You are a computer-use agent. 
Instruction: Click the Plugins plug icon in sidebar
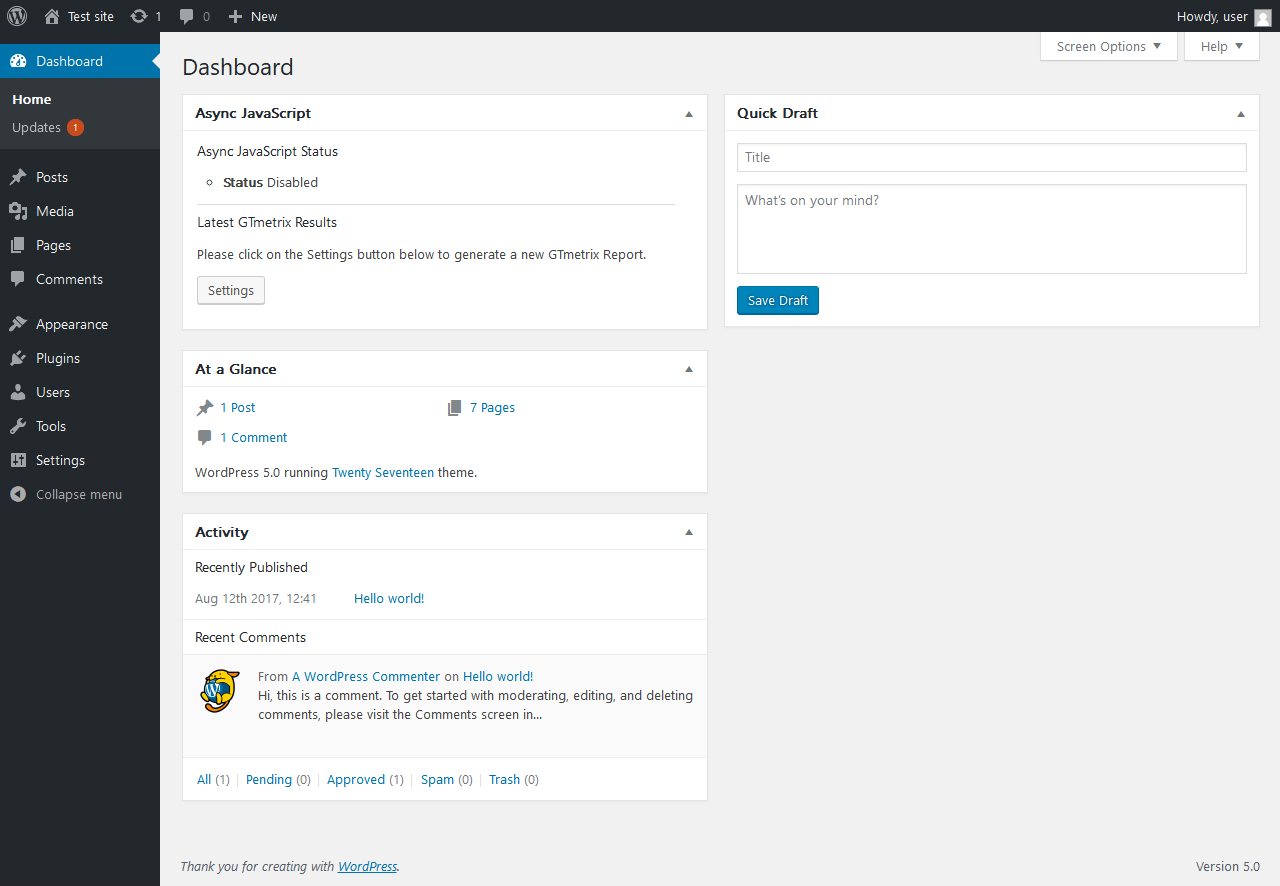[18, 358]
